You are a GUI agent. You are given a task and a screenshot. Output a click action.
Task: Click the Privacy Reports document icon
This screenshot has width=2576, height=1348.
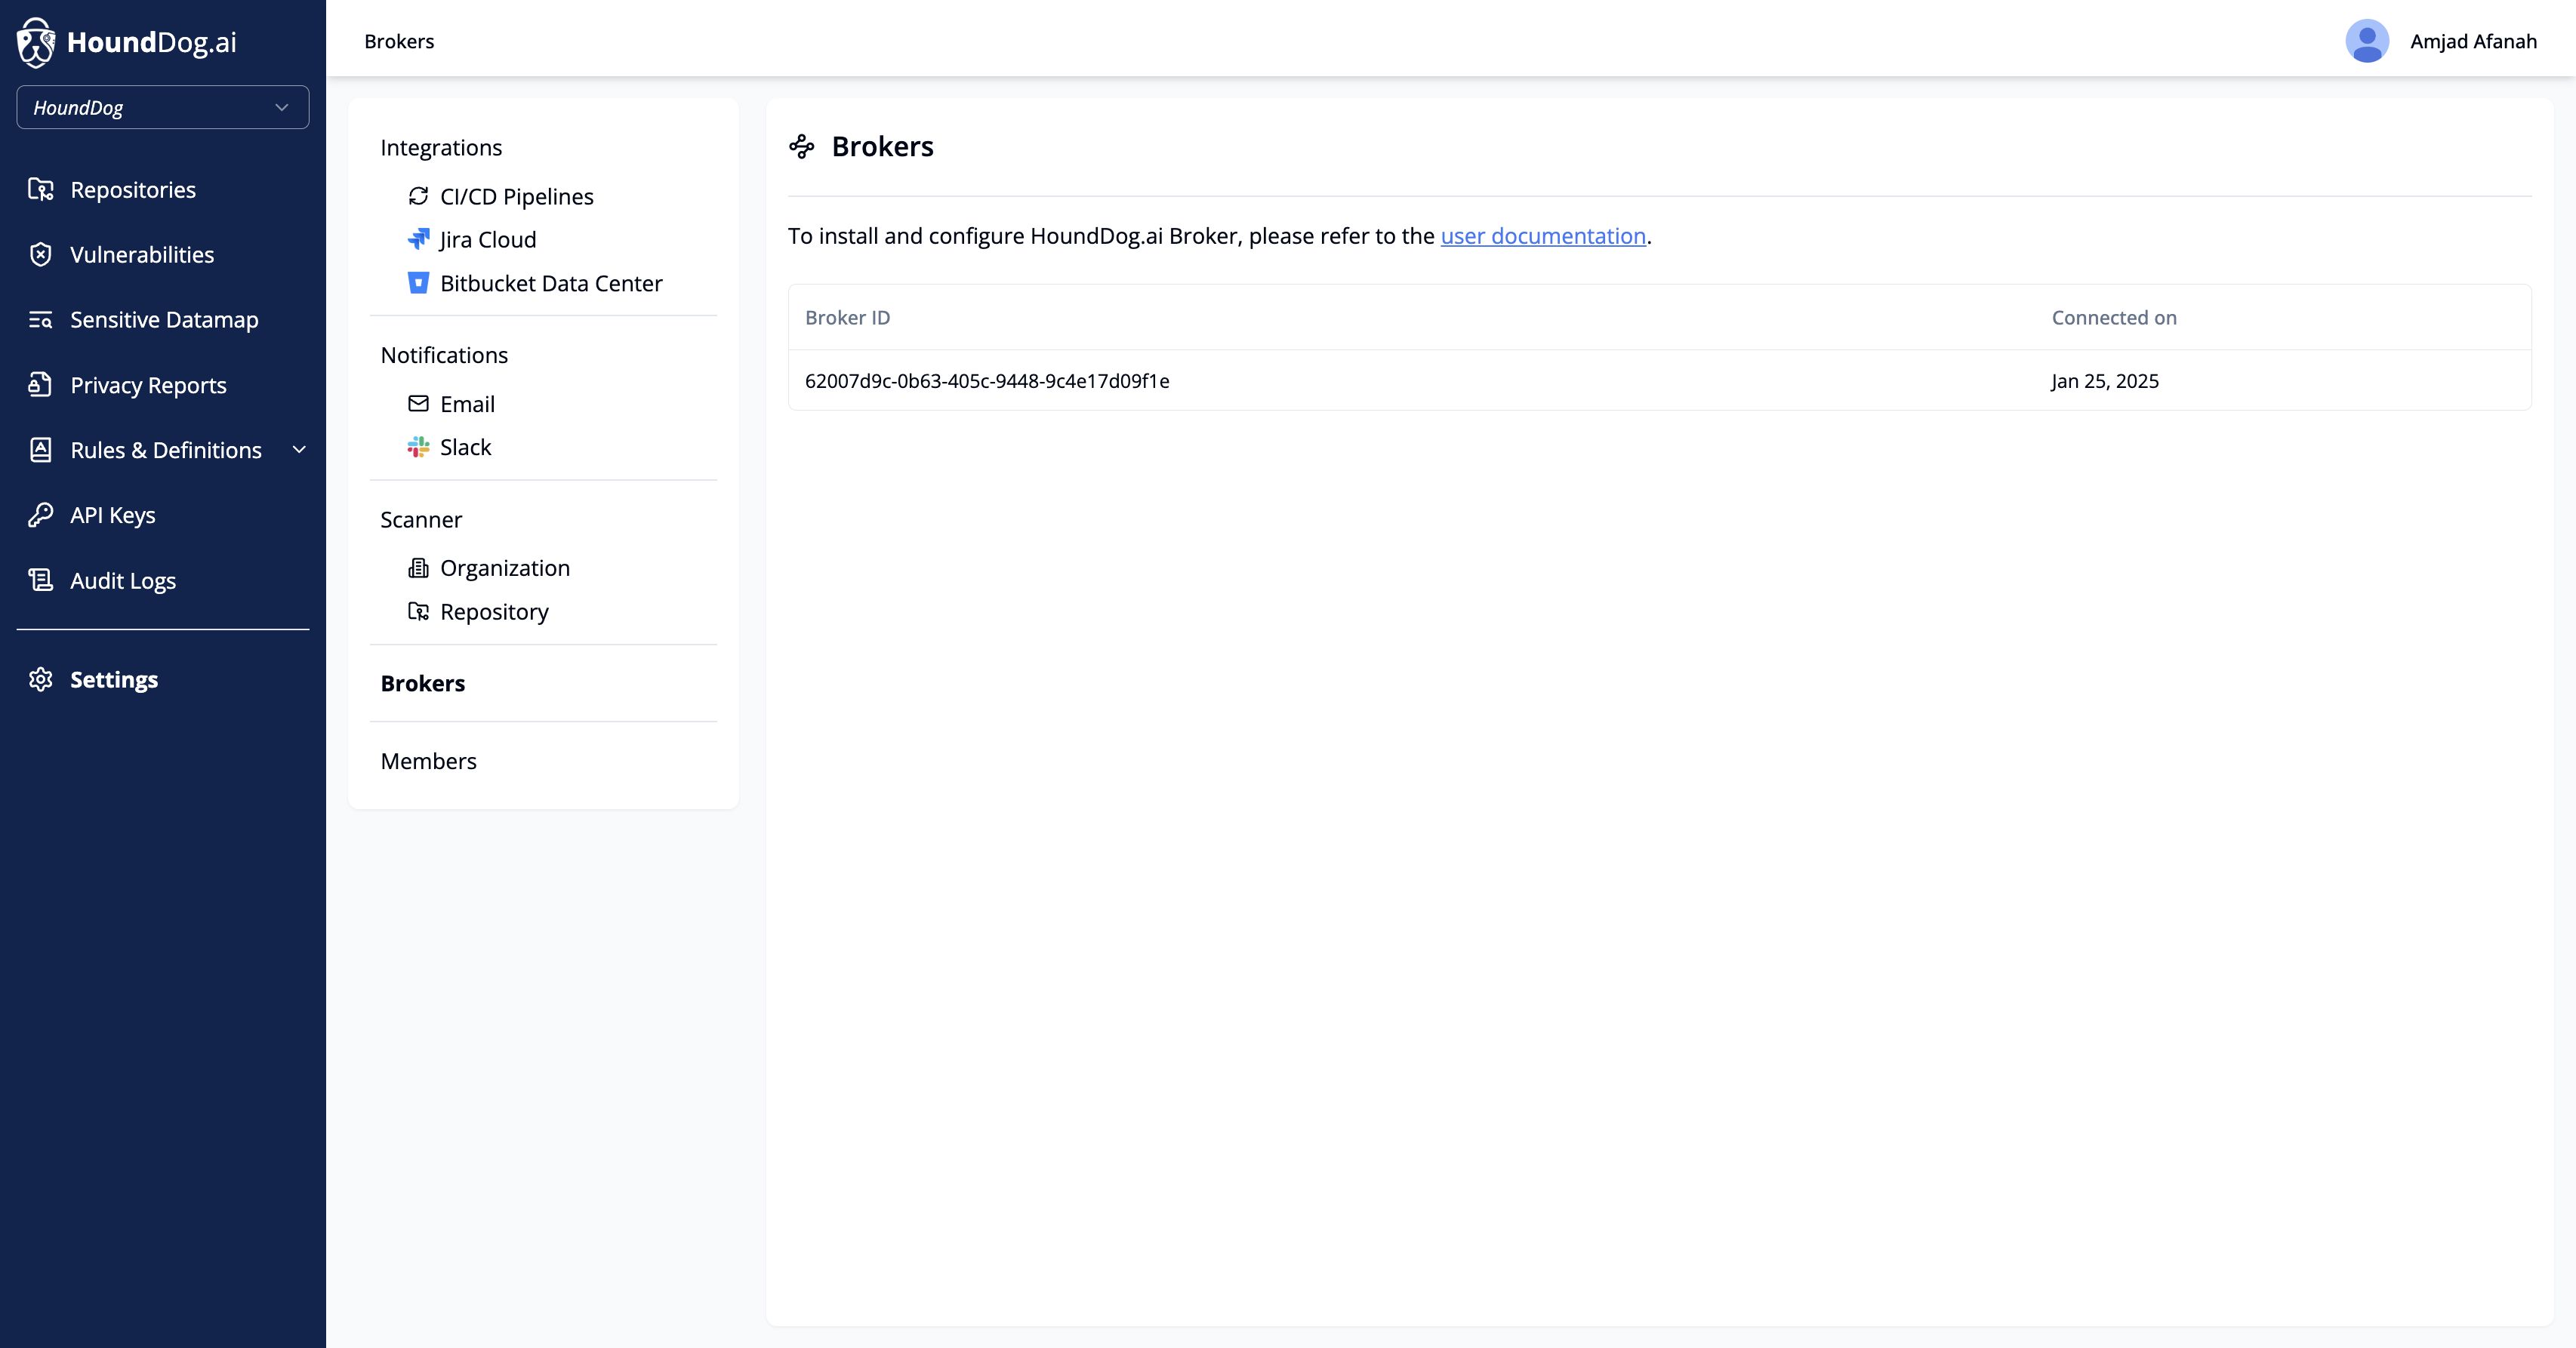pyautogui.click(x=41, y=385)
